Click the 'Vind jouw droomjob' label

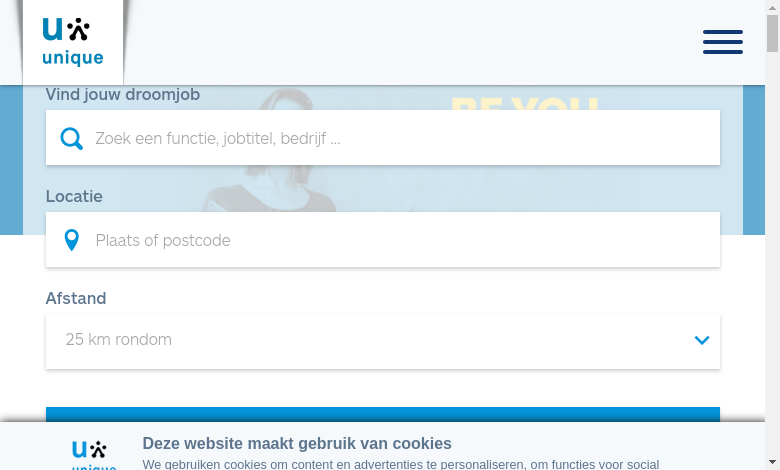[x=123, y=94]
